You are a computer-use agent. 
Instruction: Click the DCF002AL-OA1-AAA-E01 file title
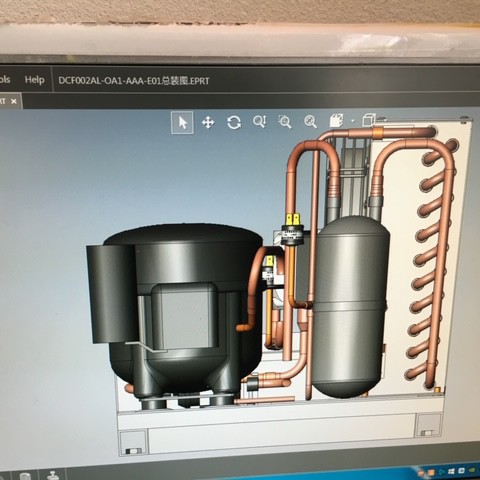point(134,81)
